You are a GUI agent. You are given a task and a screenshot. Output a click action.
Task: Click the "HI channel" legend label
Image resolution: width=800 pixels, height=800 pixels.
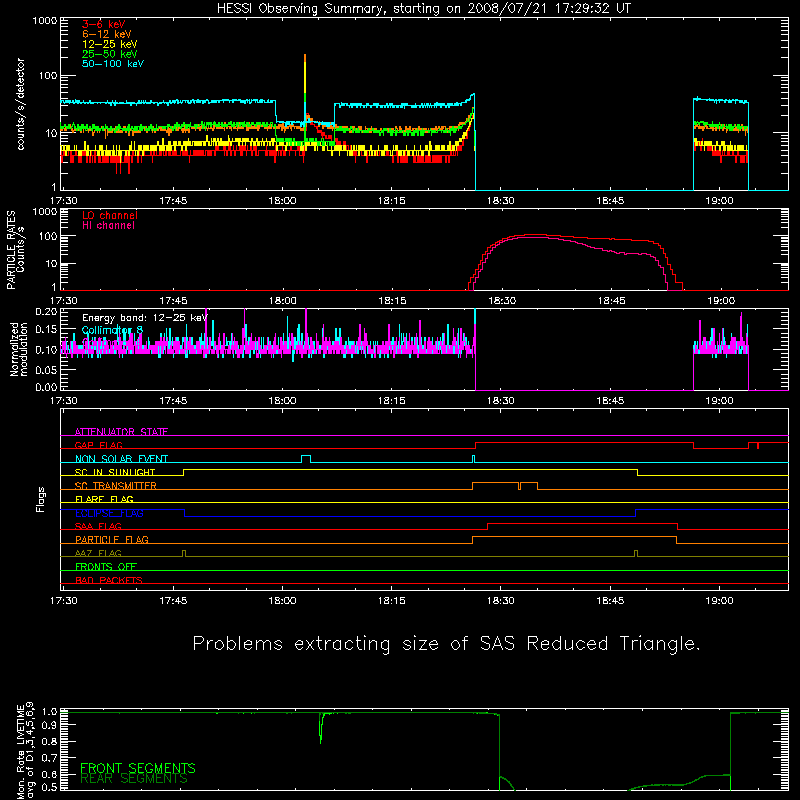tap(109, 226)
